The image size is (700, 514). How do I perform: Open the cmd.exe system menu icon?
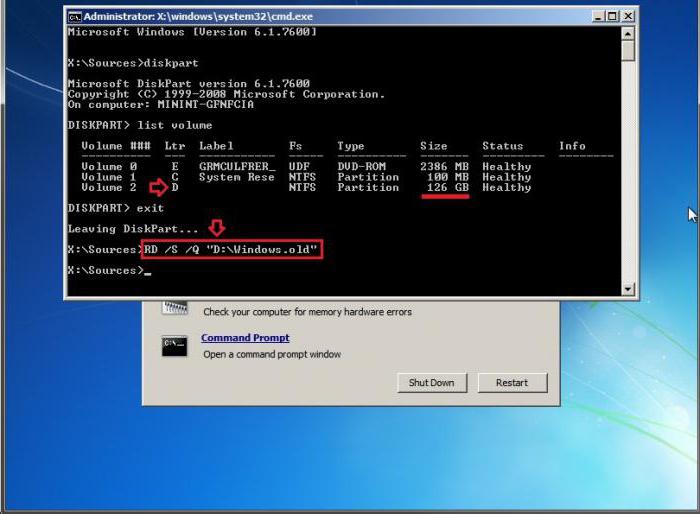[x=75, y=16]
